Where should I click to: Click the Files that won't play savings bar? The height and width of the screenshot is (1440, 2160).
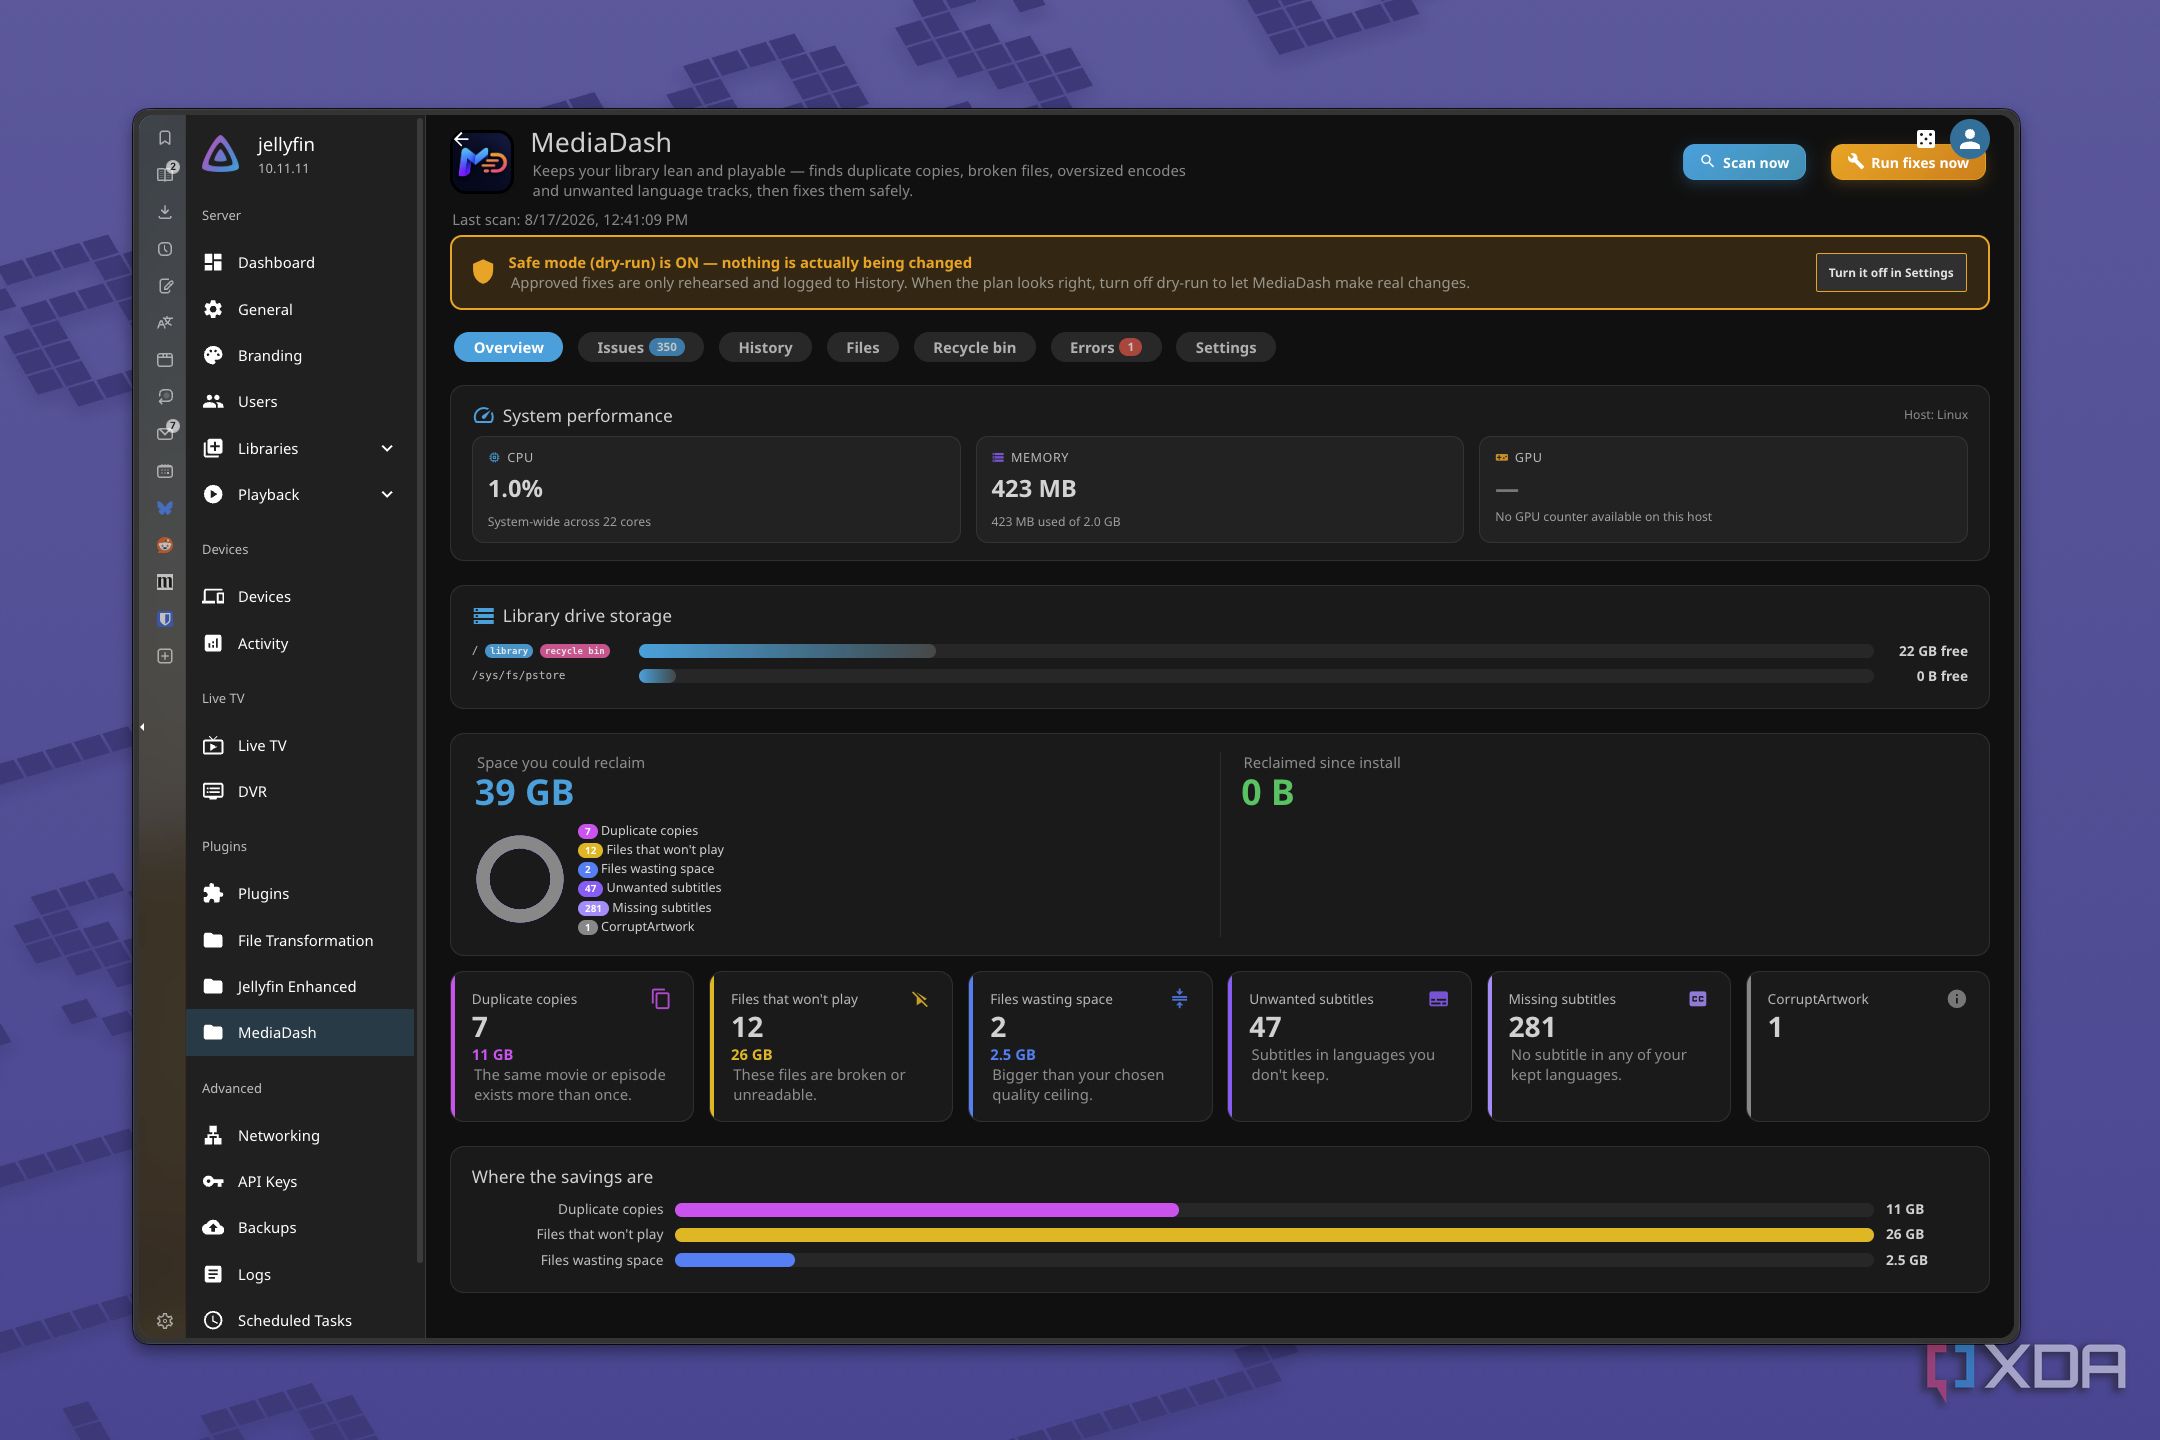point(1274,1234)
